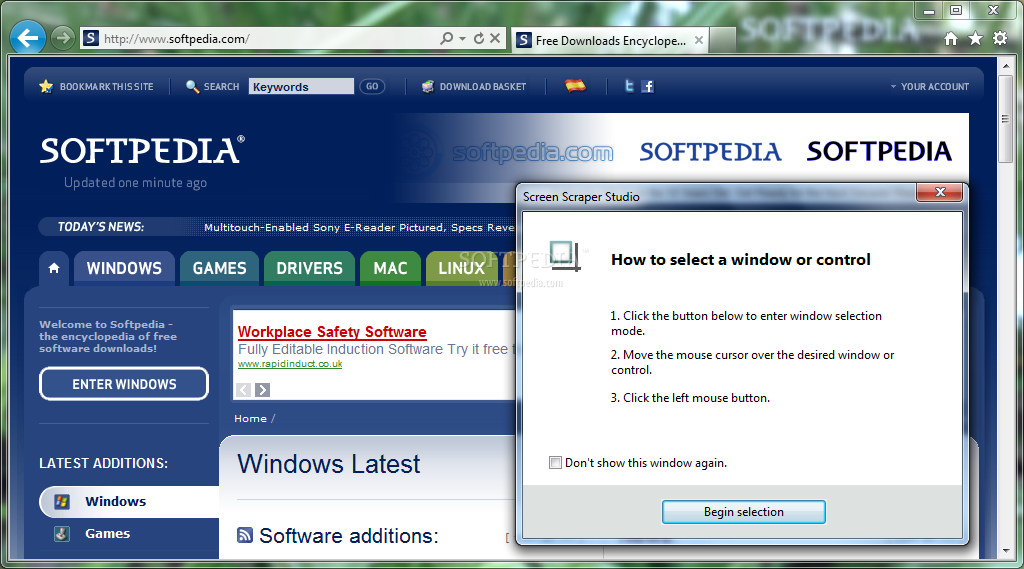This screenshot has width=1024, height=569.
Task: Open the address bar search dropdown arrow
Action: [462, 39]
